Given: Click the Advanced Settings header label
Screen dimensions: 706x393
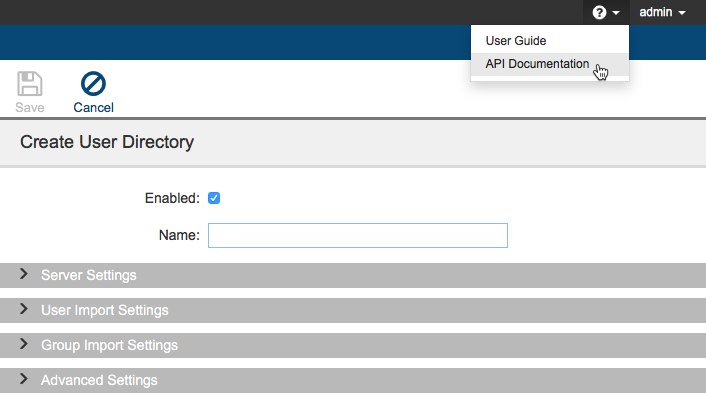Looking at the screenshot, I should coord(99,380).
